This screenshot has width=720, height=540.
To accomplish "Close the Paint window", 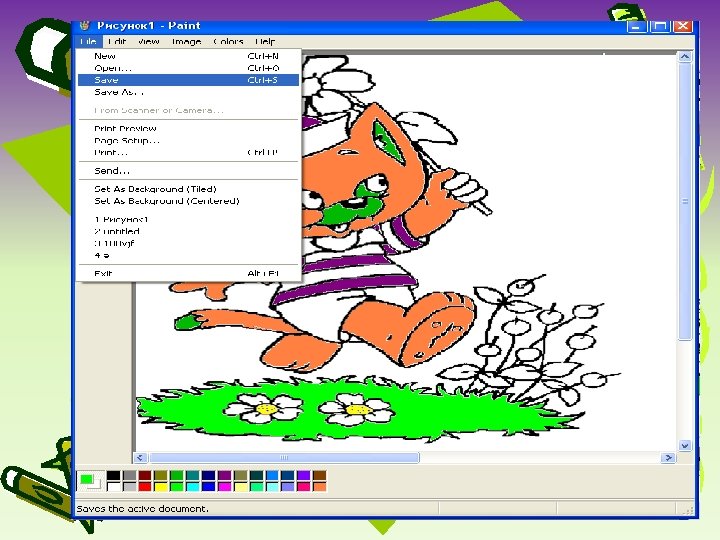I will click(683, 26).
